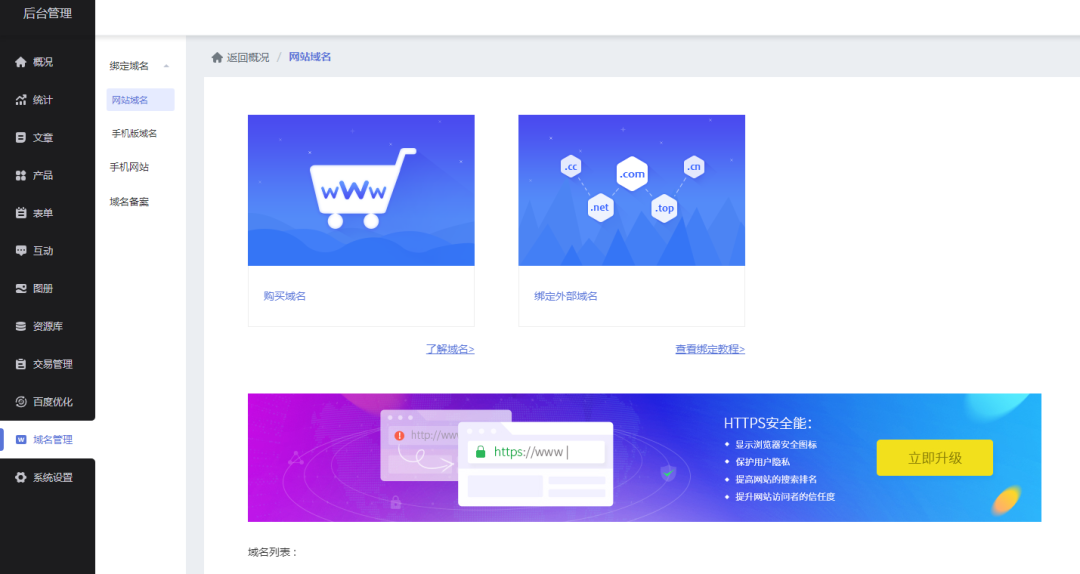This screenshot has height=574, width=1080.
Task: Click the shopping cart www image
Action: 361,190
